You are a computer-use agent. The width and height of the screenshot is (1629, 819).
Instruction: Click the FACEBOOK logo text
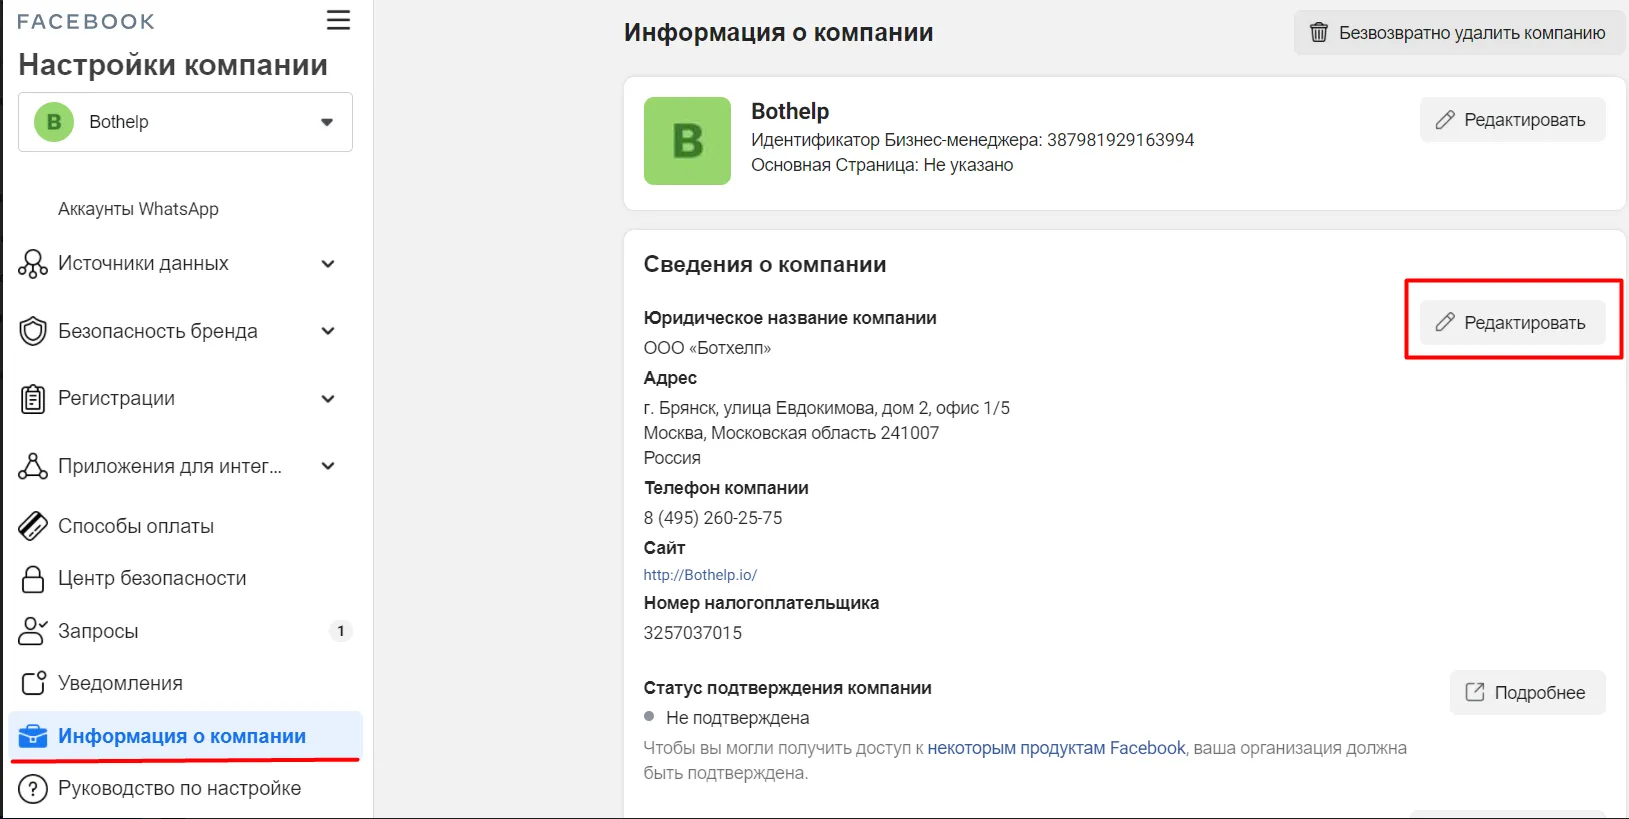(86, 22)
